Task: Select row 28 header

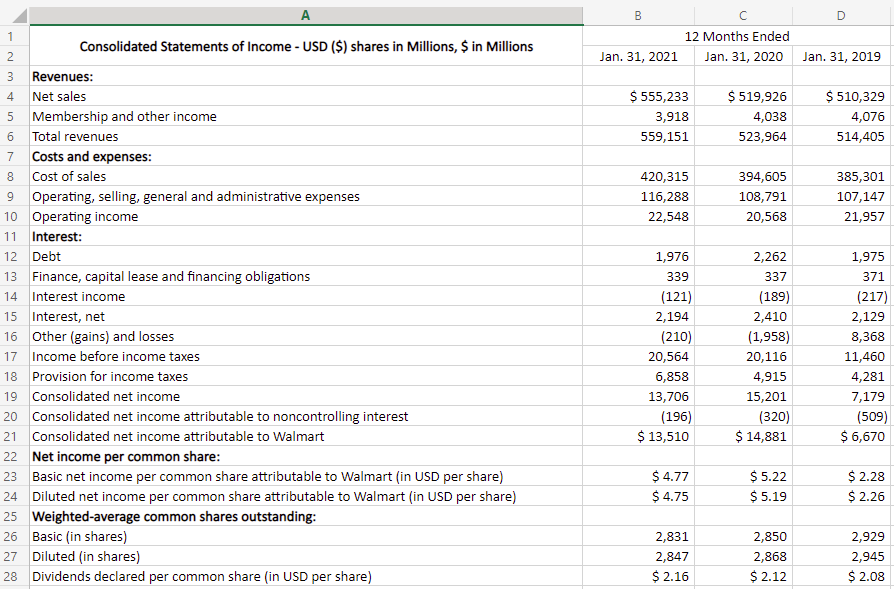Action: 13,576
